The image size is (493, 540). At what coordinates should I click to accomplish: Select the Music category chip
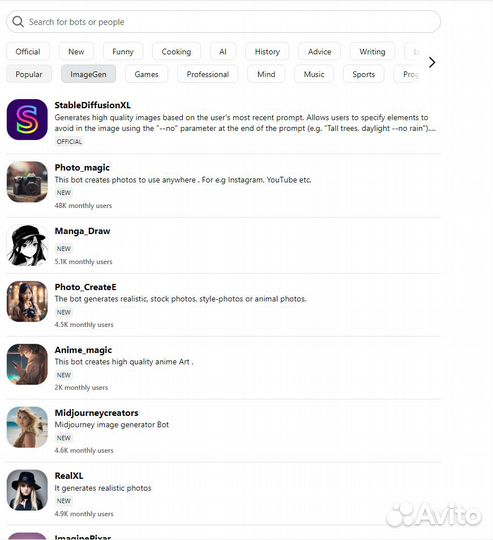point(314,74)
